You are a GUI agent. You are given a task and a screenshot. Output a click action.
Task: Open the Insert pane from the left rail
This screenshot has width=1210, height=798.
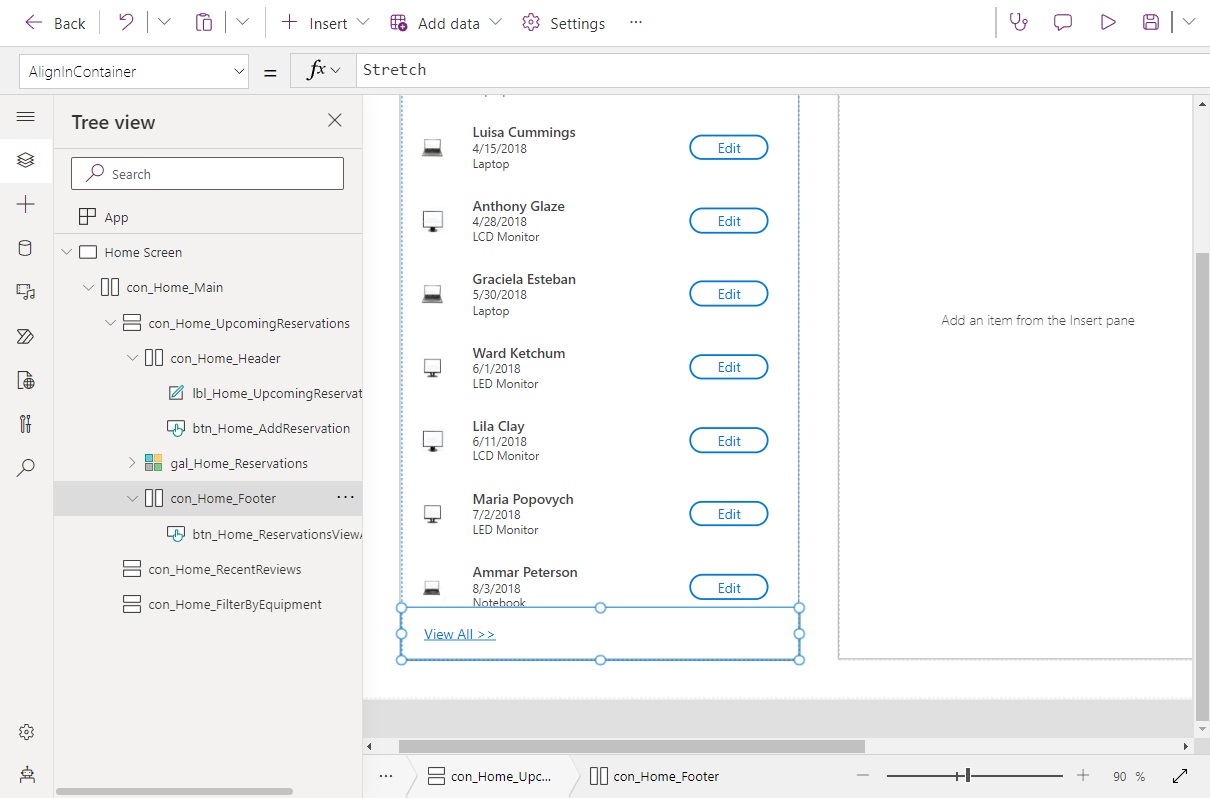click(26, 204)
